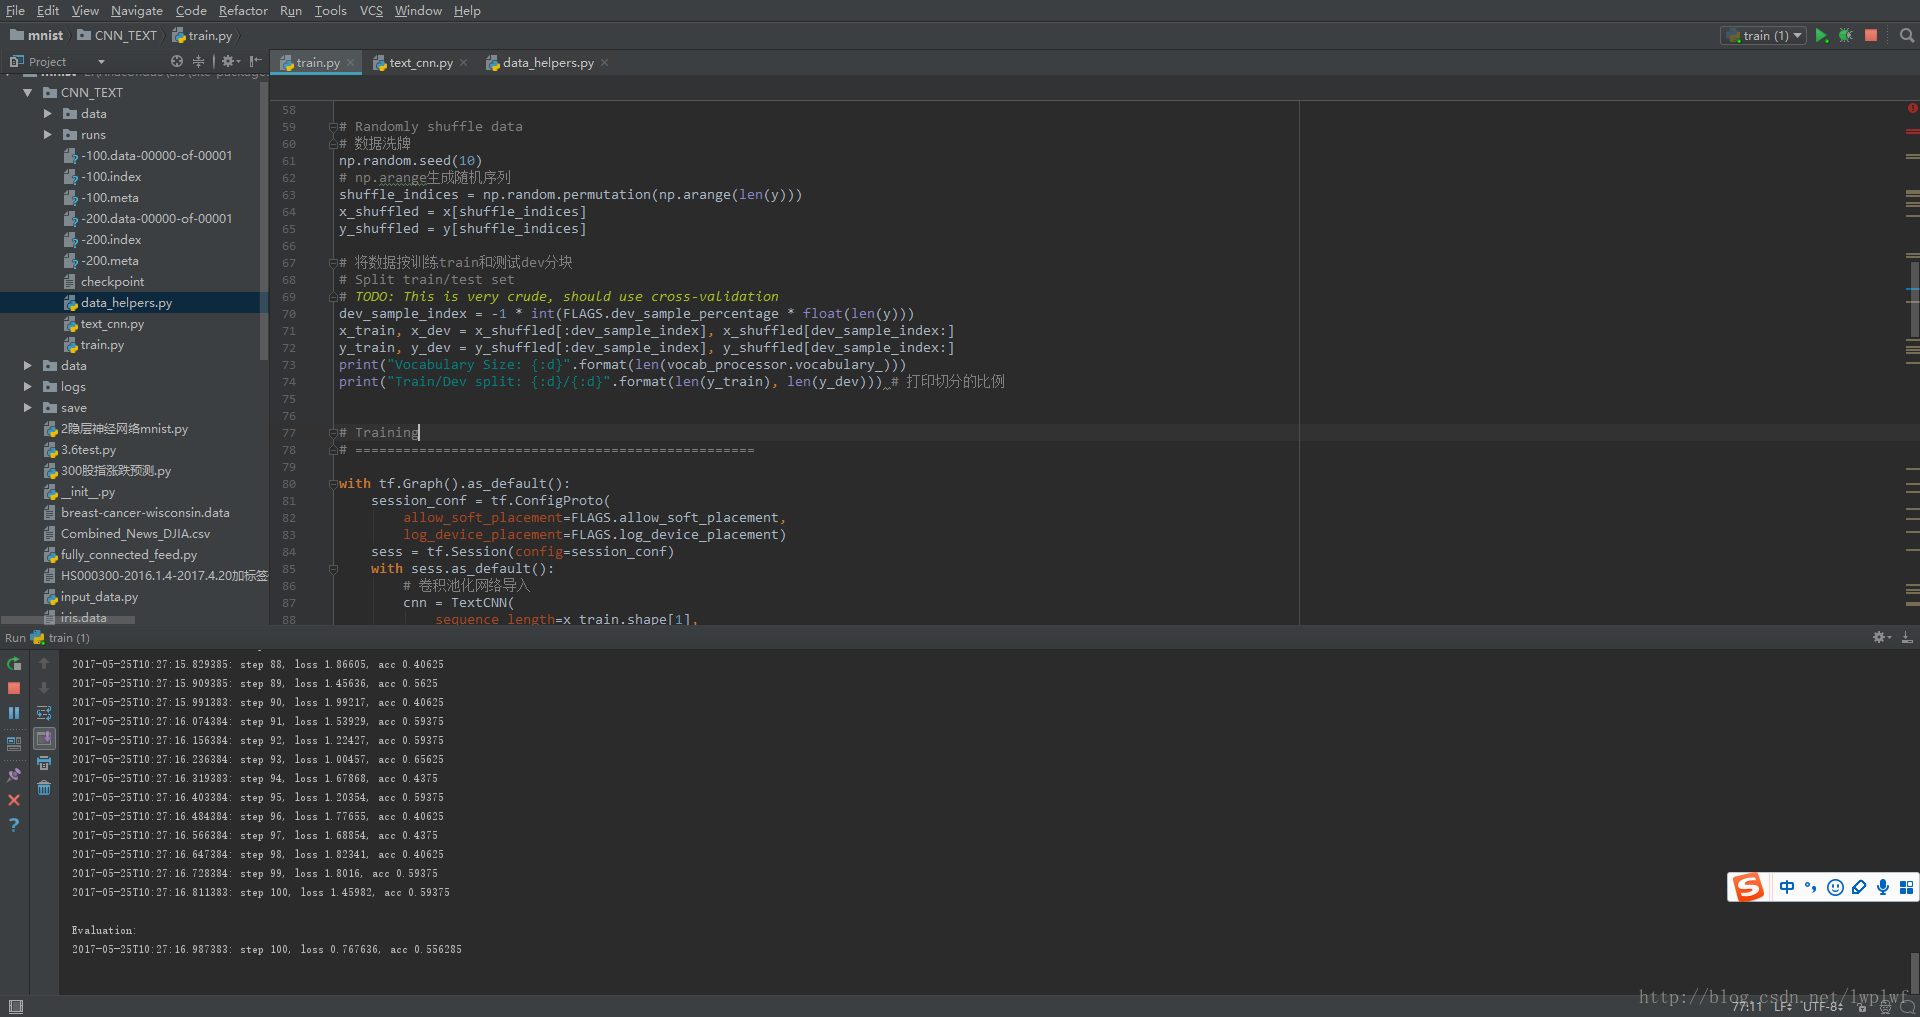Toggle scroll to end in Run console
The height and width of the screenshot is (1017, 1920).
coord(44,738)
